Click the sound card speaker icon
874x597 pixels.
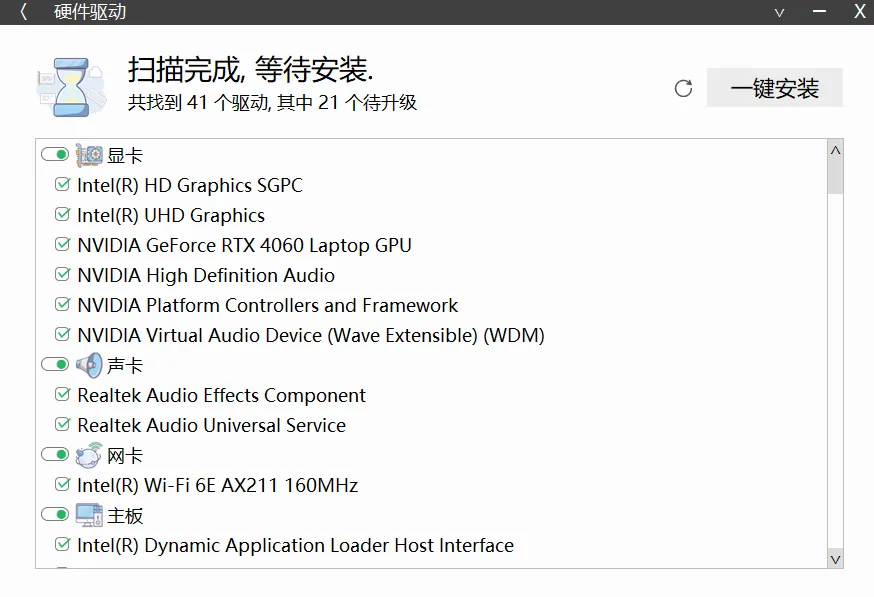click(x=89, y=365)
